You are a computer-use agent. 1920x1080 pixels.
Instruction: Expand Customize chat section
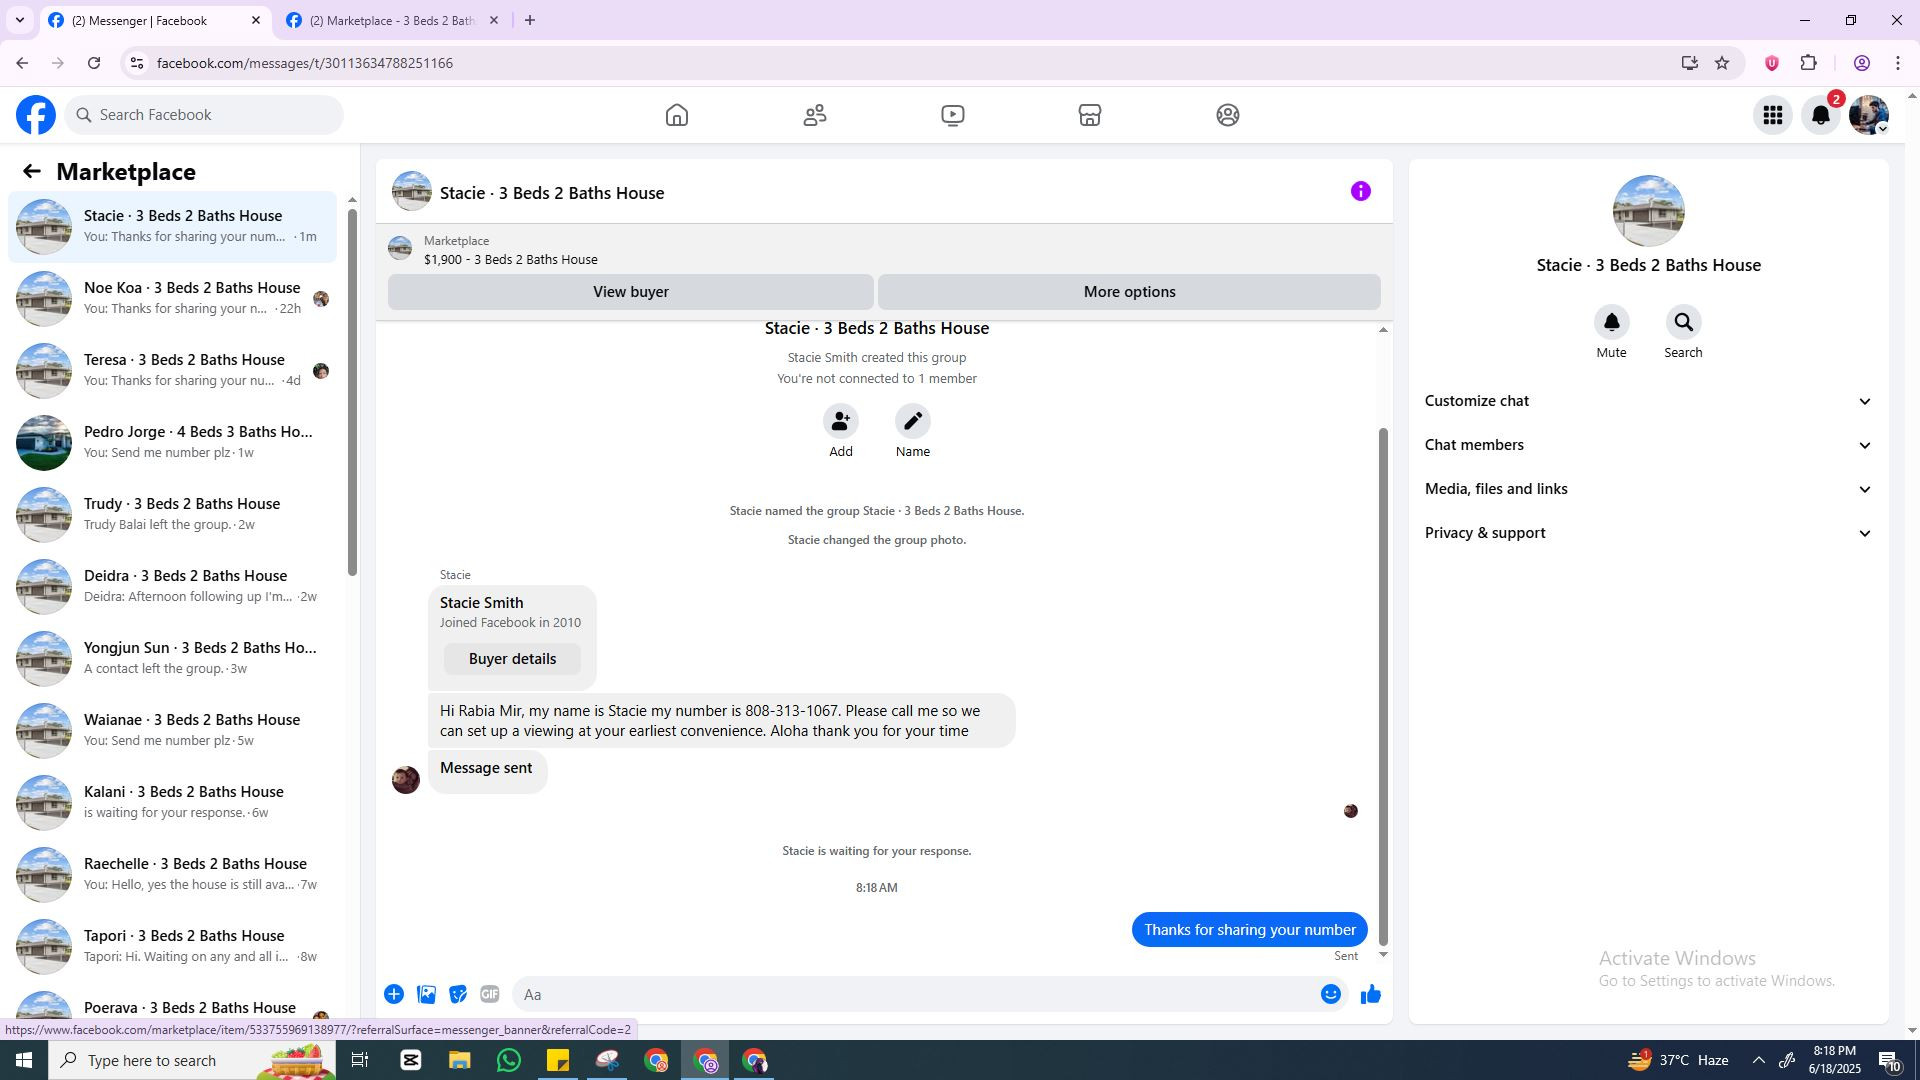pos(1648,401)
